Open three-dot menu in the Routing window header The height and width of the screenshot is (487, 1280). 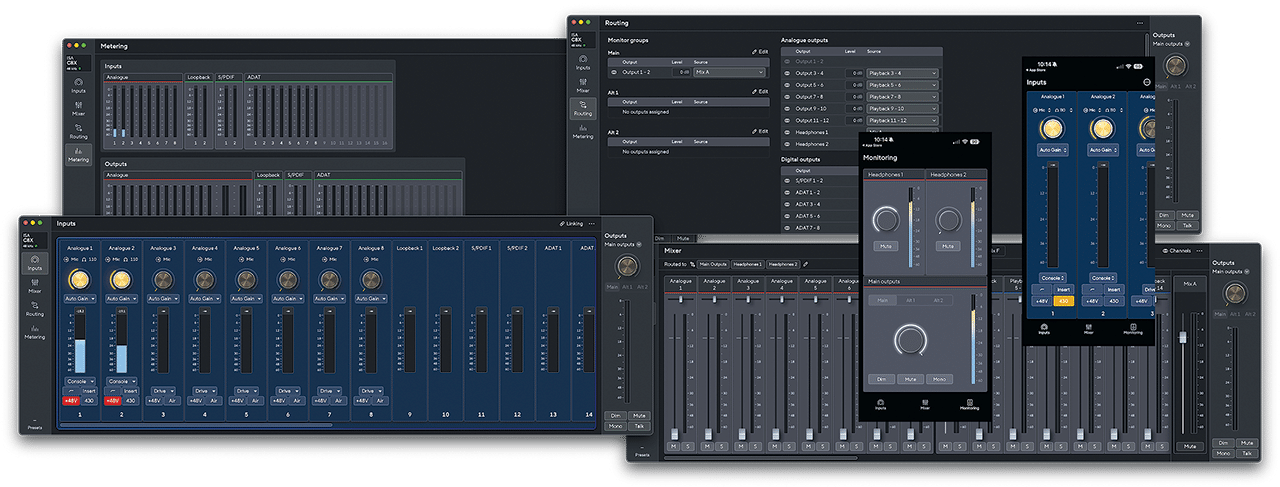[x=1139, y=22]
